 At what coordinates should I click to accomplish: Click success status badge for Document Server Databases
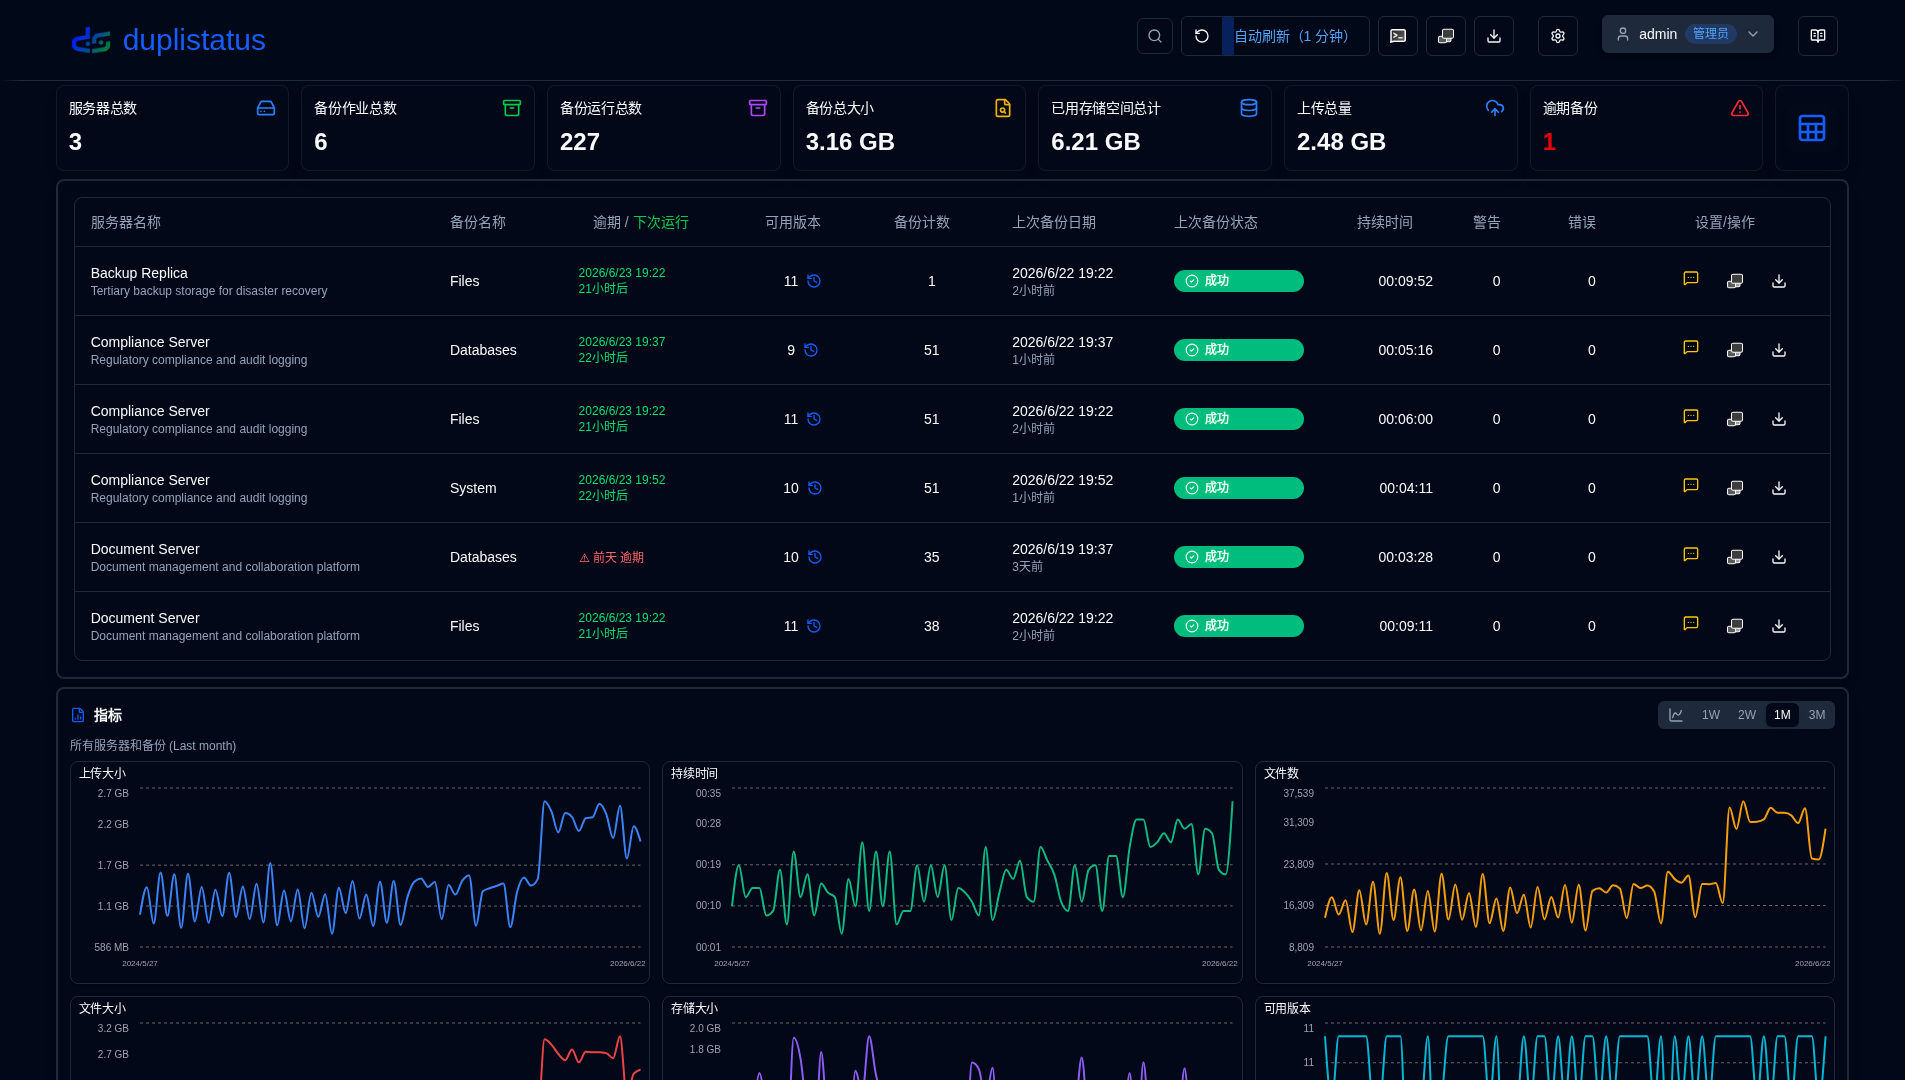(1238, 557)
